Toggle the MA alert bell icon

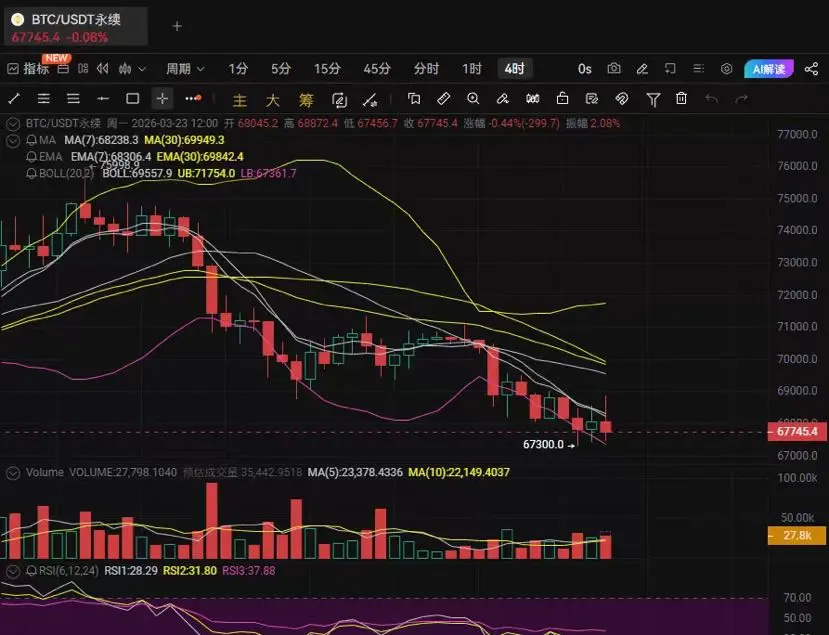click(32, 141)
